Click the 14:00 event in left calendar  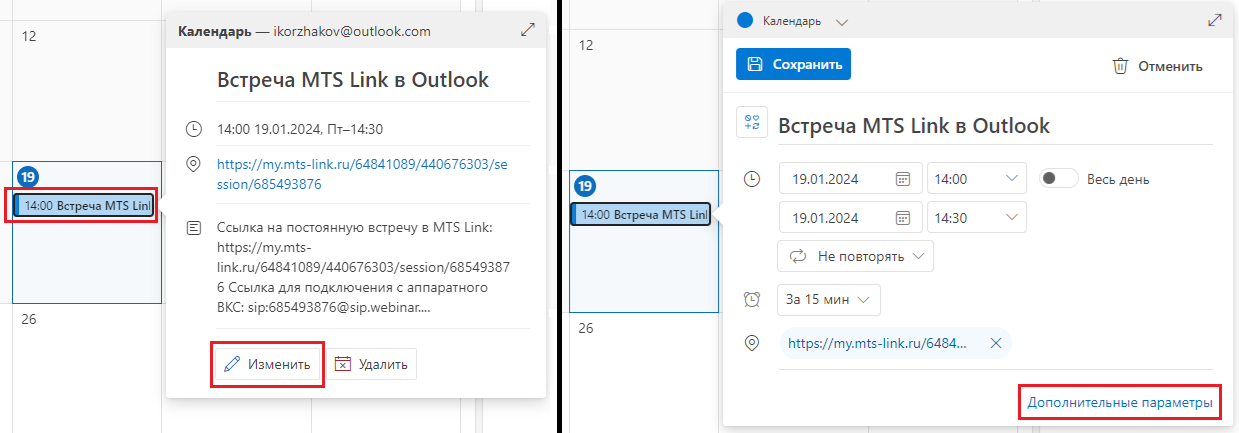click(x=83, y=205)
